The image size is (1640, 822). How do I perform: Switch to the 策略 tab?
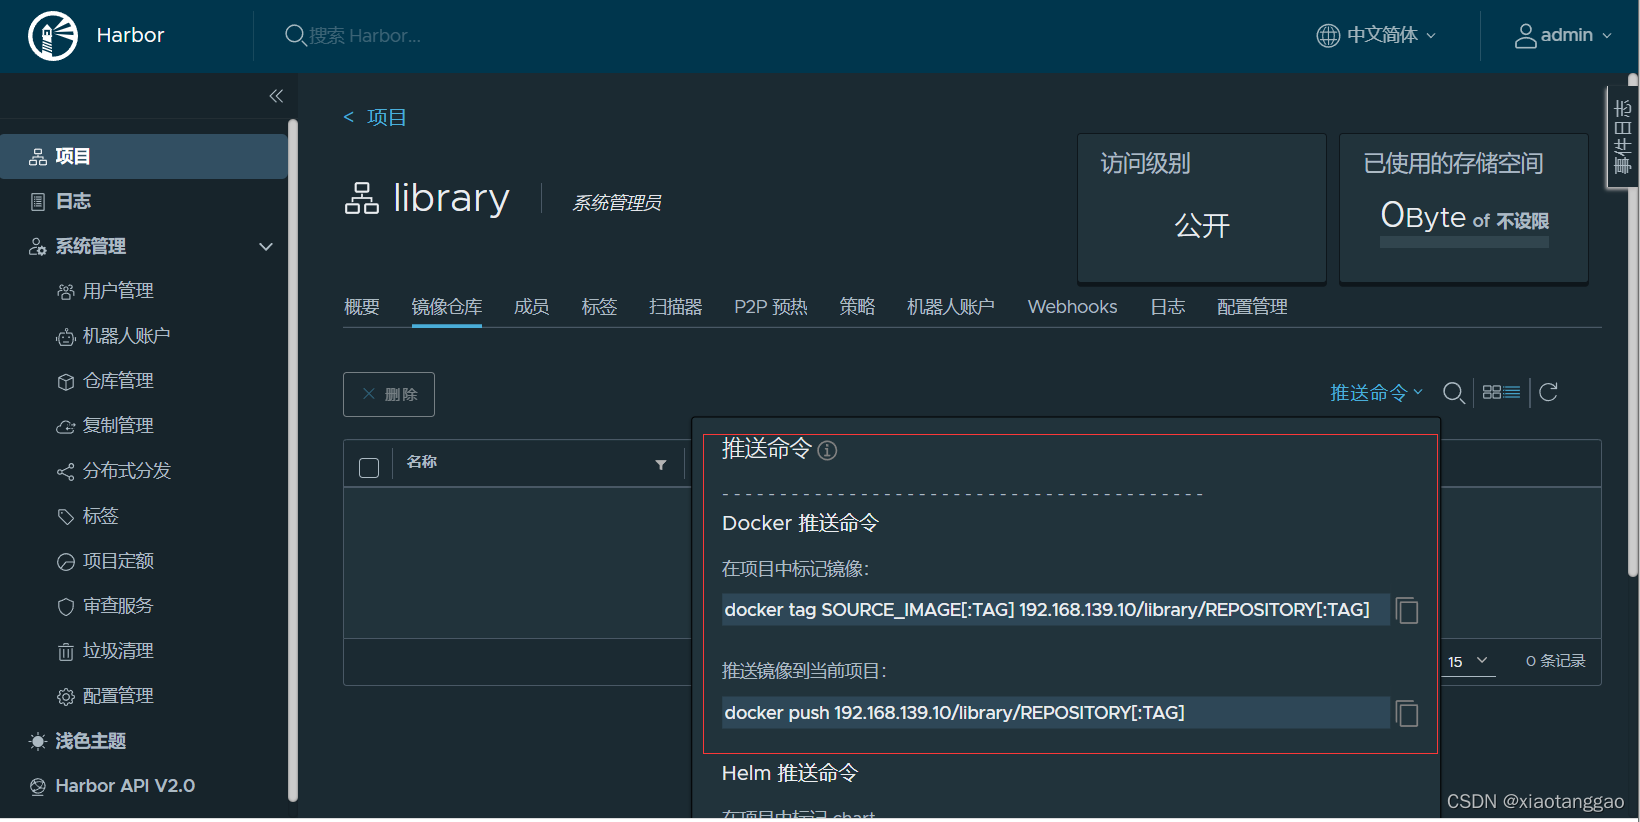coord(857,307)
